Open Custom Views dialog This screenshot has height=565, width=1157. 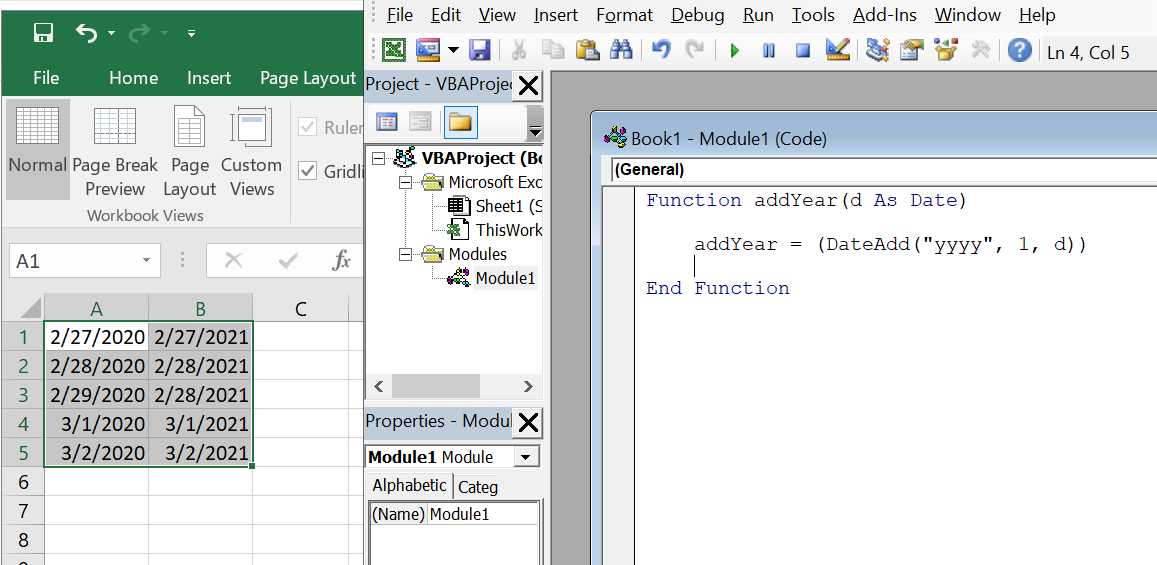point(252,150)
